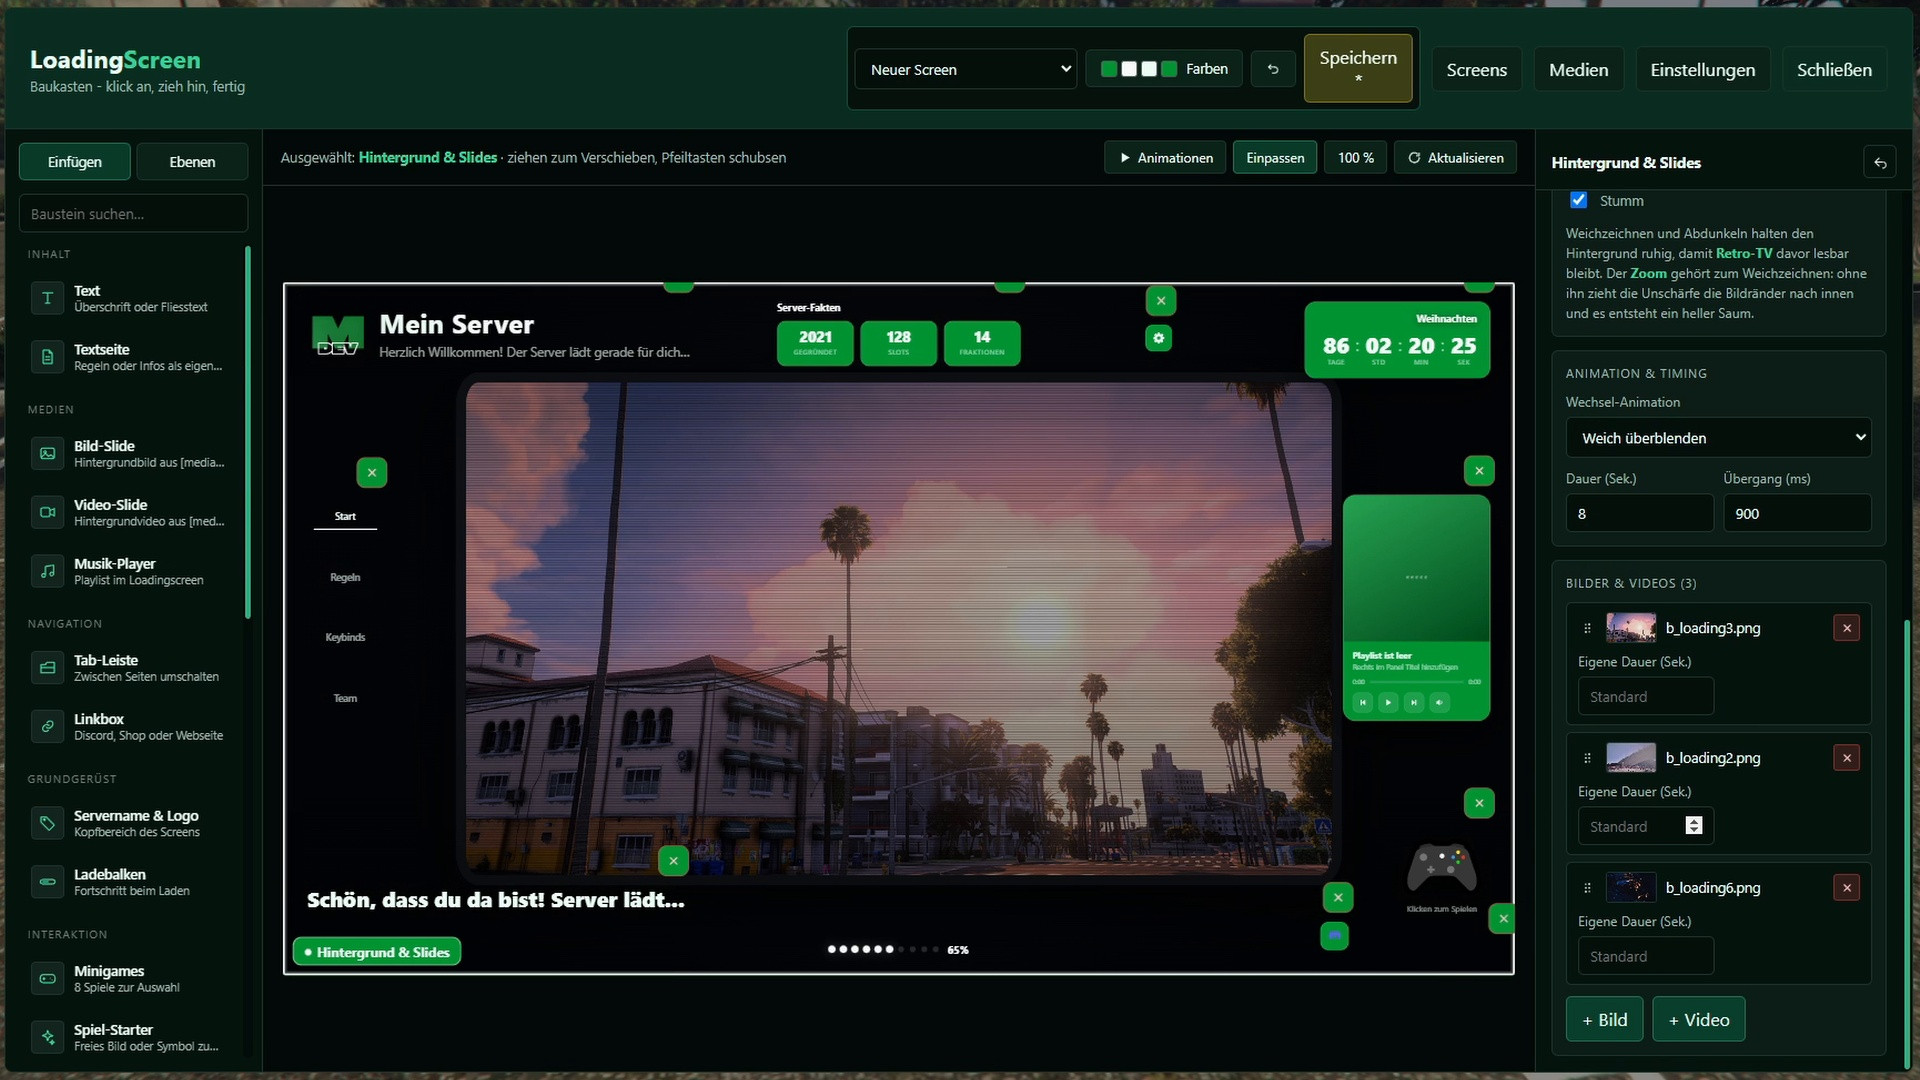1920x1080 pixels.
Task: Click the Textseite block icon
Action: (x=47, y=357)
